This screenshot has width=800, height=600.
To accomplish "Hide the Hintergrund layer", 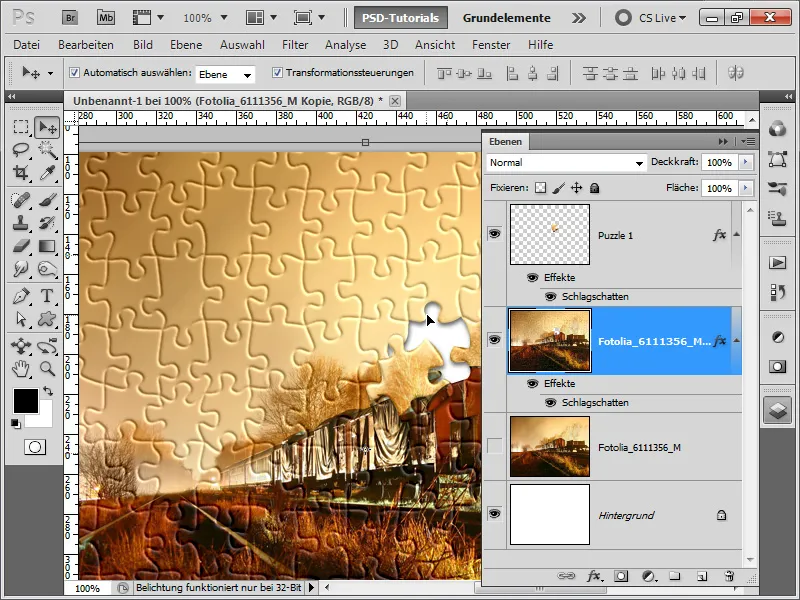I will pos(494,514).
